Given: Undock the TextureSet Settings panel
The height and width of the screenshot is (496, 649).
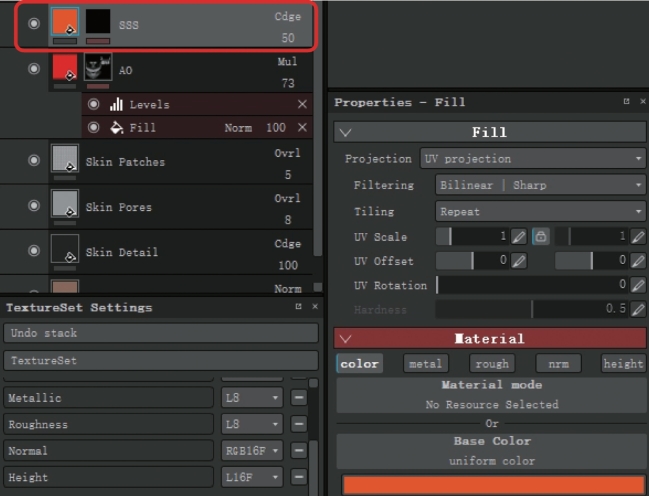Looking at the screenshot, I should click(298, 306).
